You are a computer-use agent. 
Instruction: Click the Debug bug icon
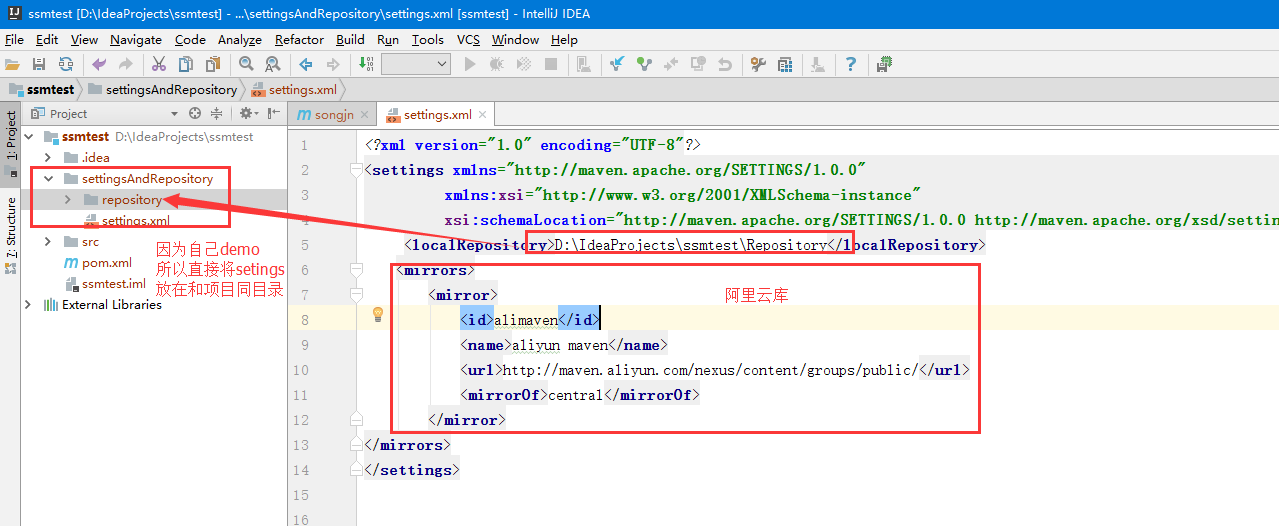pos(497,64)
